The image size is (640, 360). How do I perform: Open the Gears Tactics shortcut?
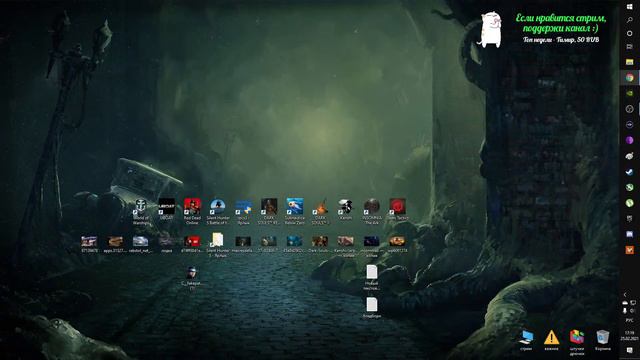pyautogui.click(x=397, y=209)
